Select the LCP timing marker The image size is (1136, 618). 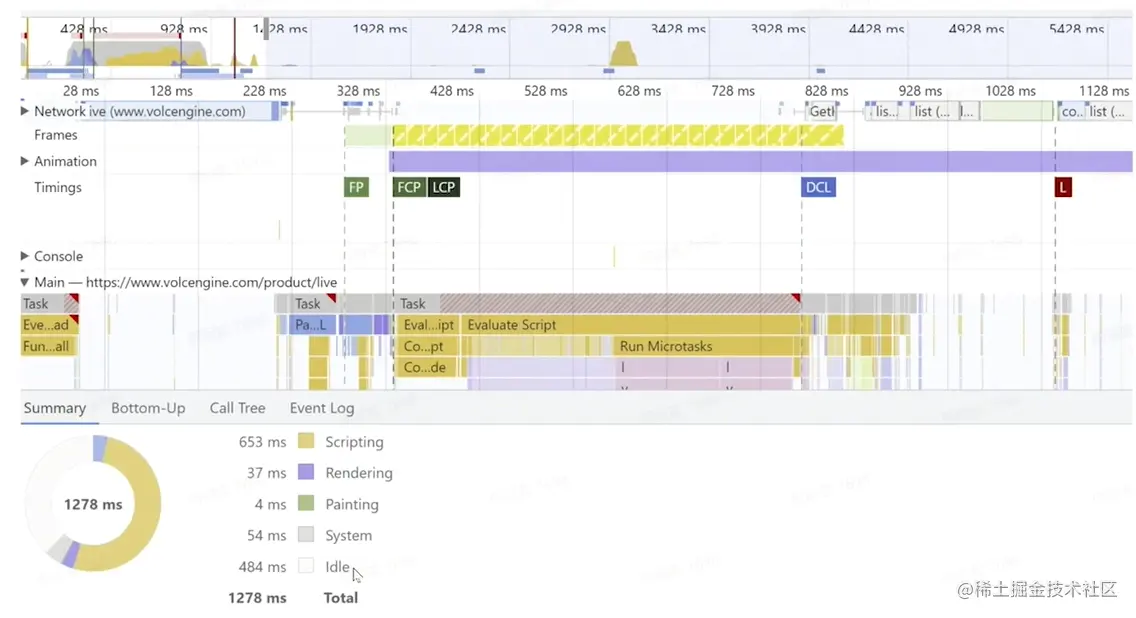443,187
